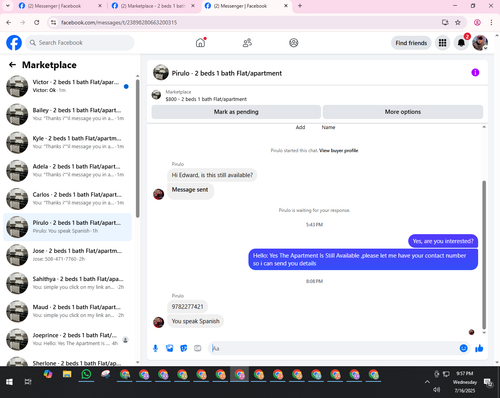Open a new browser tab
Screen dimensions: 500x398
[x=300, y=6]
